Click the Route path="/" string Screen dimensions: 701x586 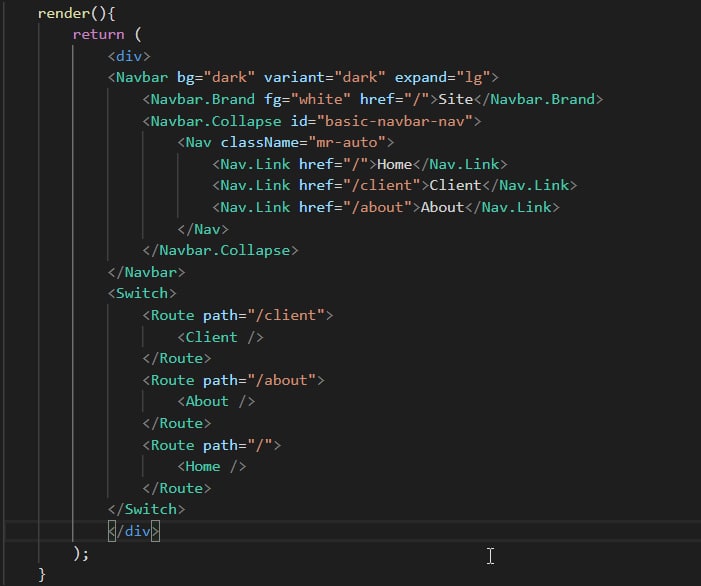coord(260,445)
